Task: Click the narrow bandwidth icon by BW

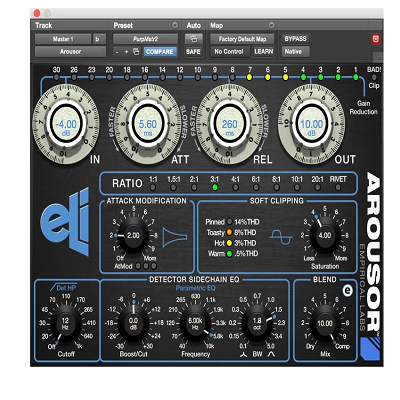Action: coord(244,354)
